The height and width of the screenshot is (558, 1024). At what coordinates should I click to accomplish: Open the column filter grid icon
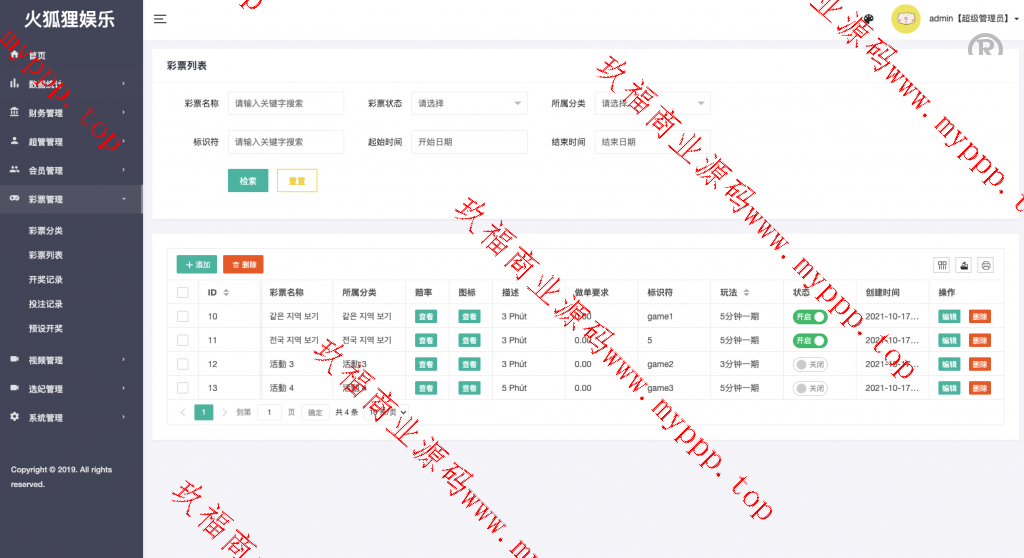[x=941, y=265]
